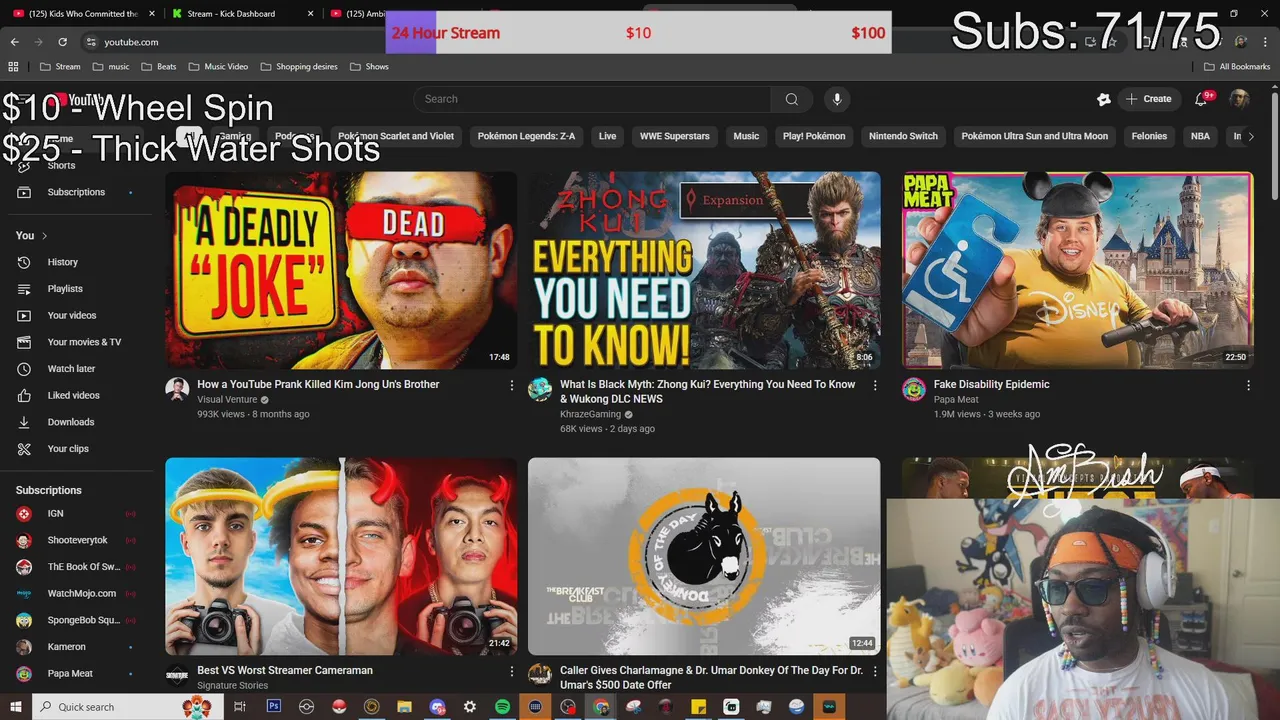Image resolution: width=1280 pixels, height=720 pixels.
Task: Open the Stream bookmarks folder
Action: pos(60,67)
